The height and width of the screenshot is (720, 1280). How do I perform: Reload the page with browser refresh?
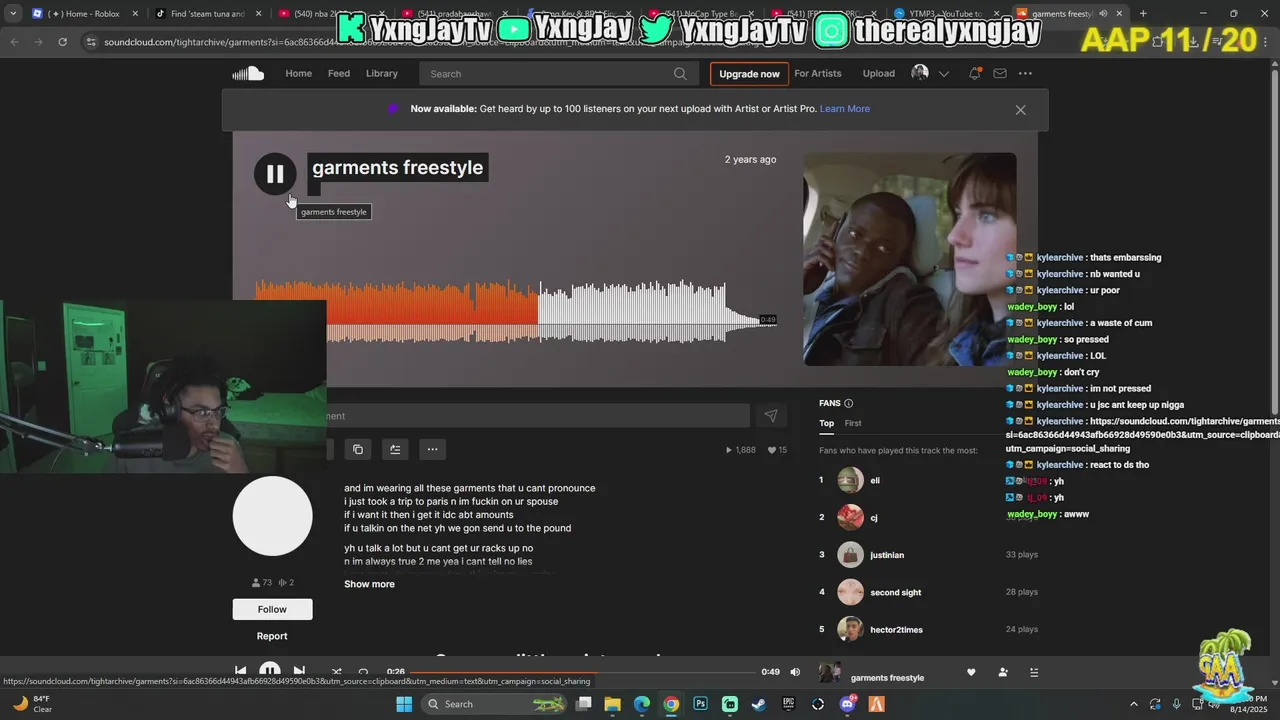pos(62,42)
